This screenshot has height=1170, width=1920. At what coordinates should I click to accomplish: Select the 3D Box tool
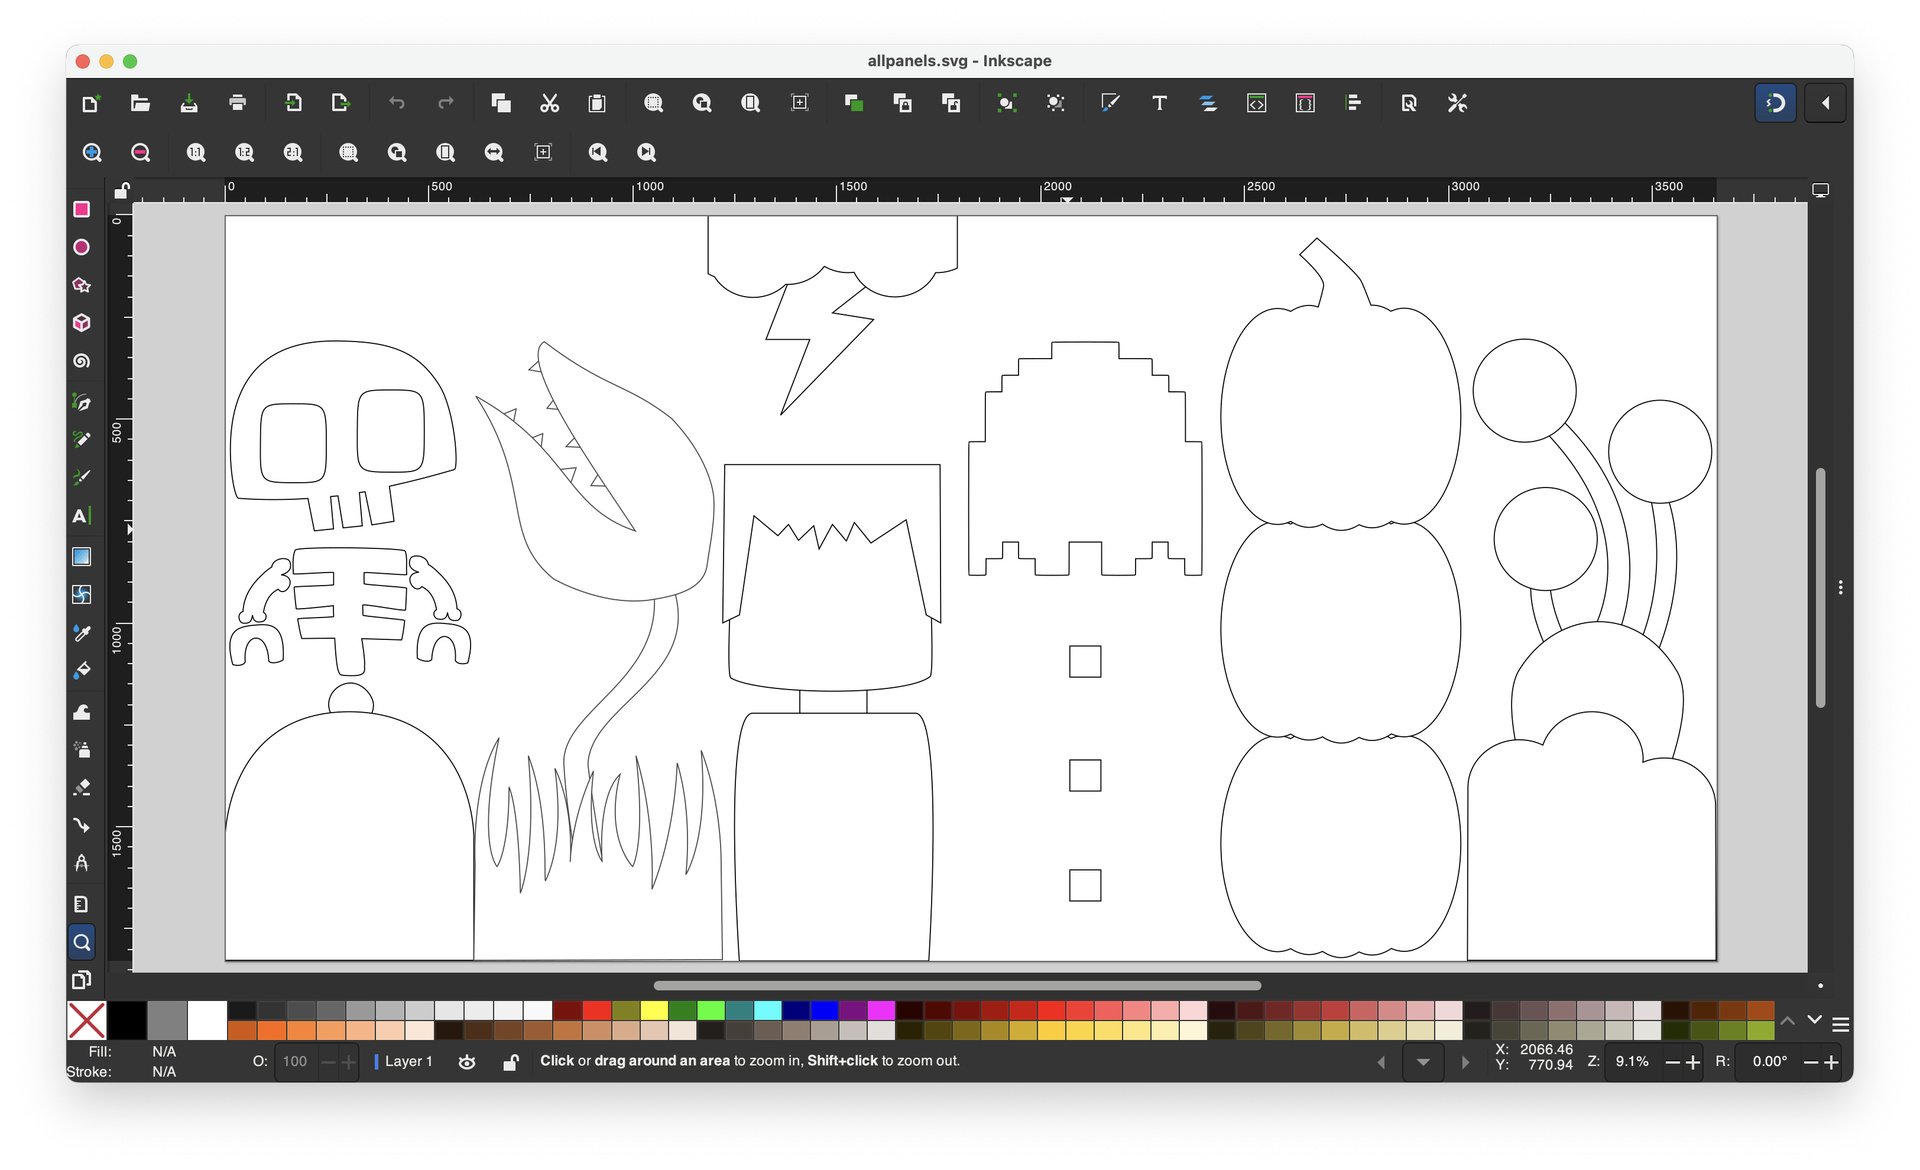pyautogui.click(x=82, y=323)
